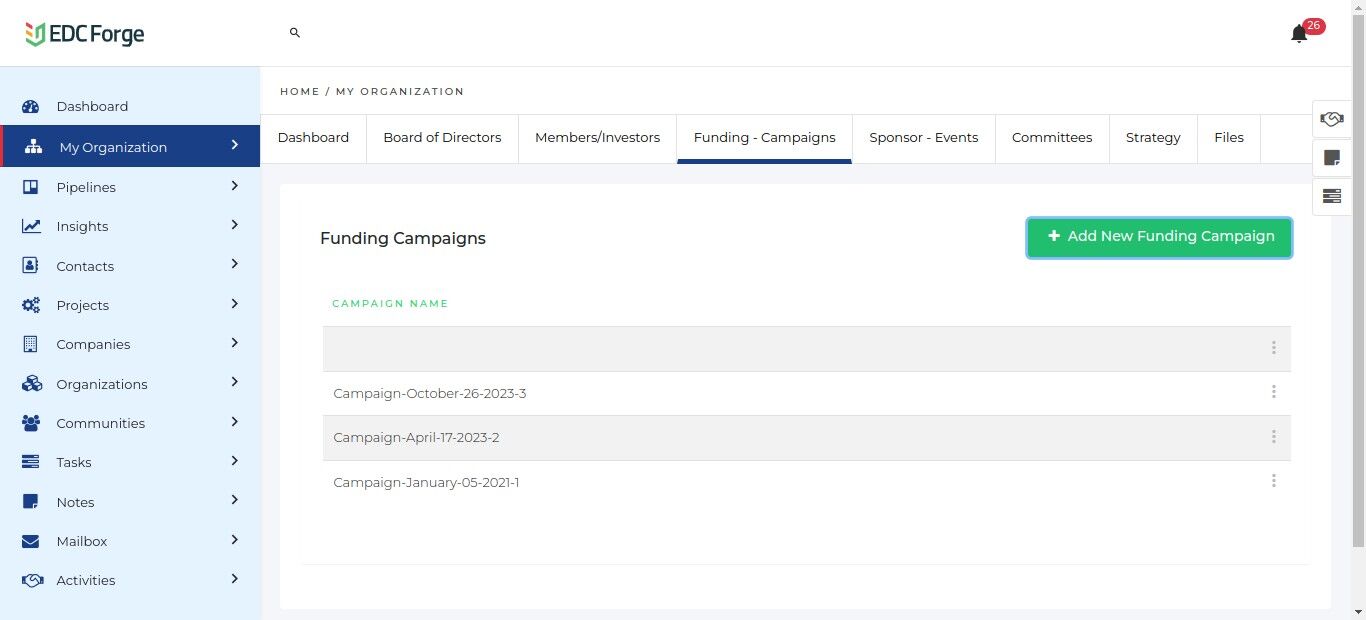Click the Campaign-April-17-2023-2 campaign name
Image resolution: width=1366 pixels, height=620 pixels.
point(416,438)
